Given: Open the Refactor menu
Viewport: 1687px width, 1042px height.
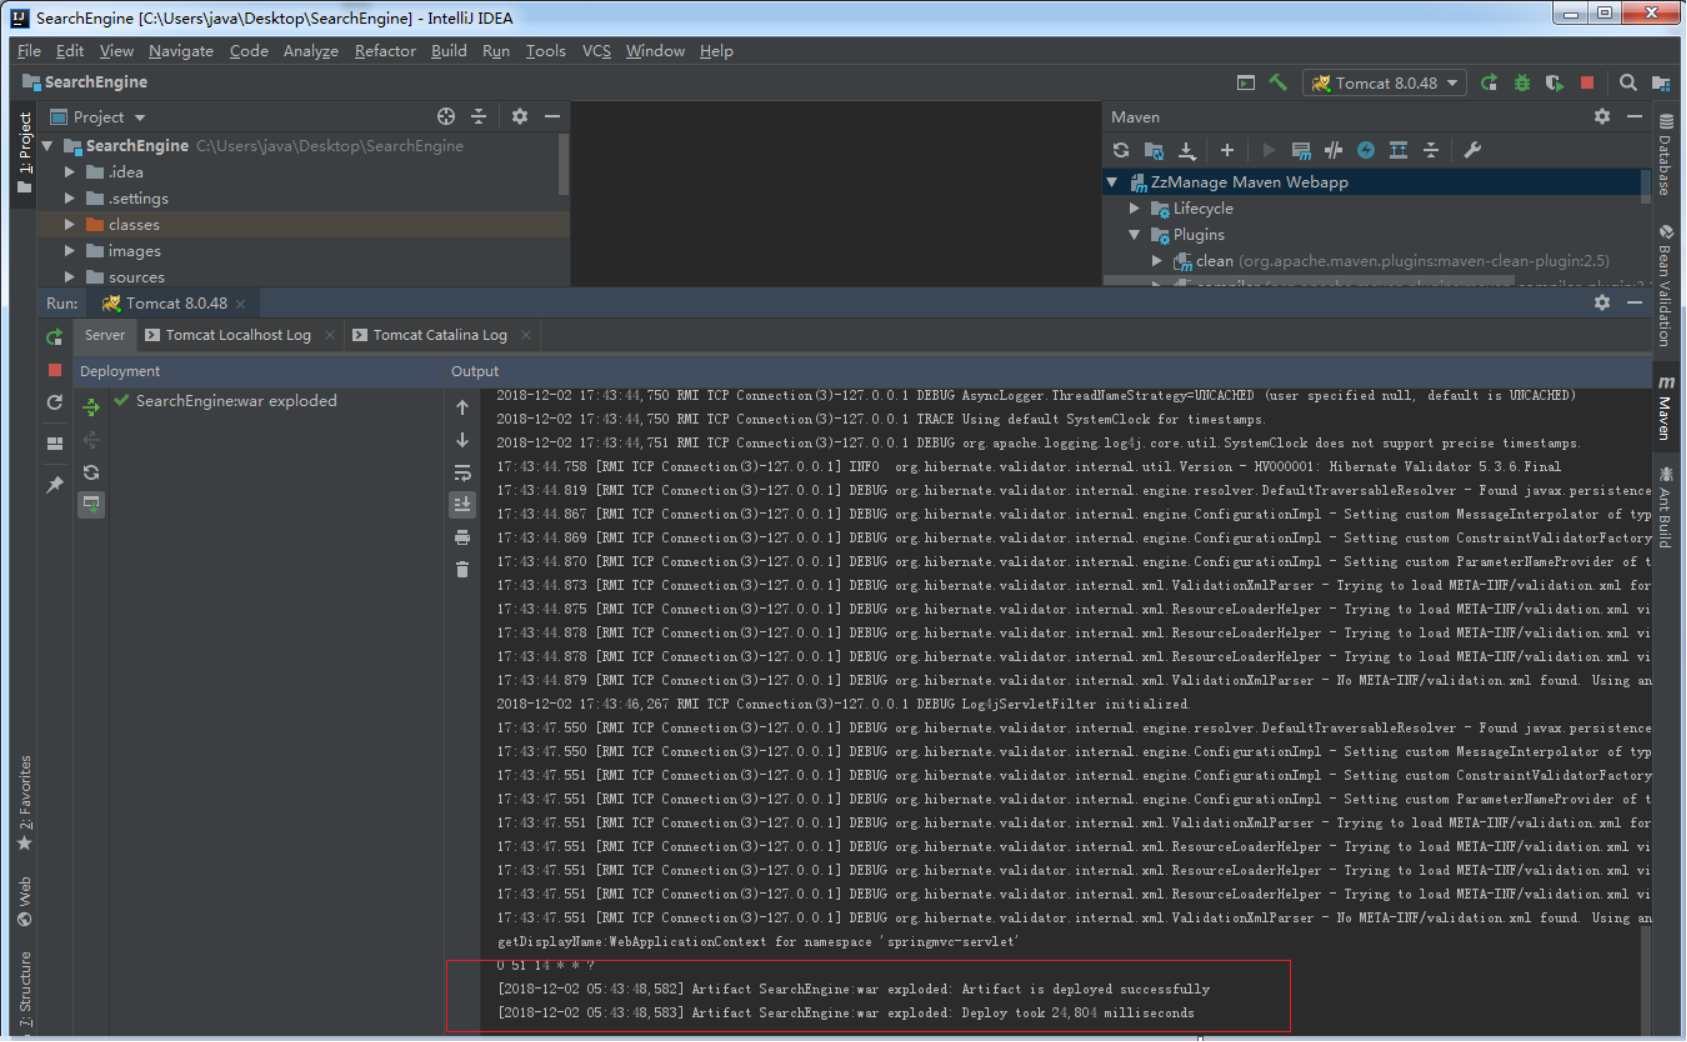Looking at the screenshot, I should (385, 51).
